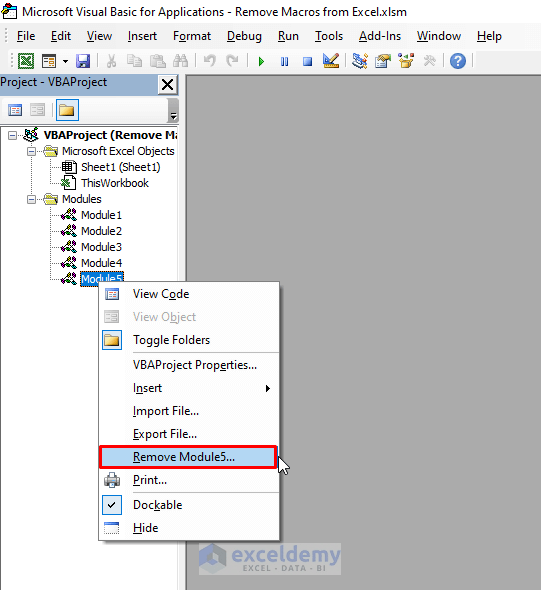Choose Hide from context menu
Screen dimensions: 541x590
189,528
